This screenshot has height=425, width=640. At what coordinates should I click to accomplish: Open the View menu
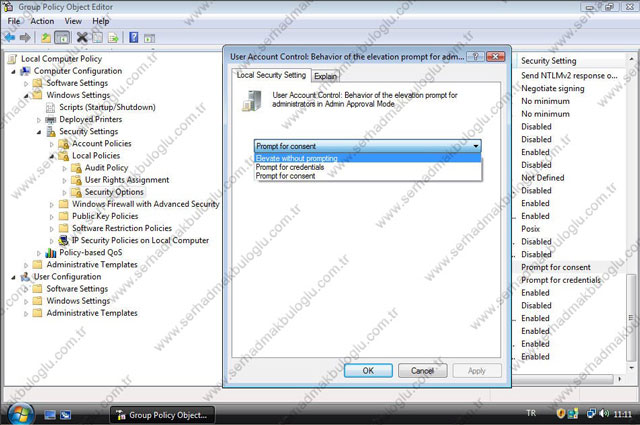pos(73,21)
